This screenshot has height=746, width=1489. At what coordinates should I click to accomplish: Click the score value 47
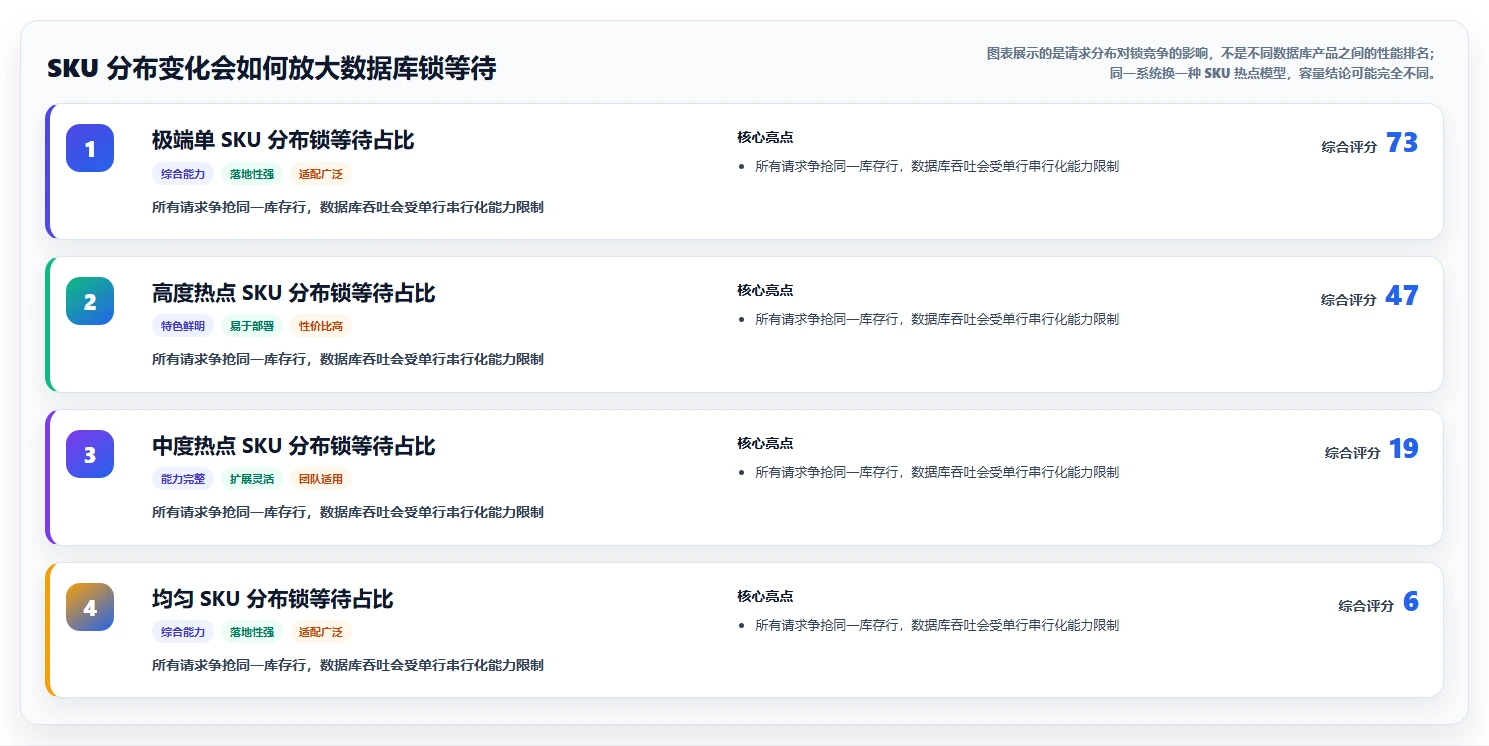(1402, 296)
